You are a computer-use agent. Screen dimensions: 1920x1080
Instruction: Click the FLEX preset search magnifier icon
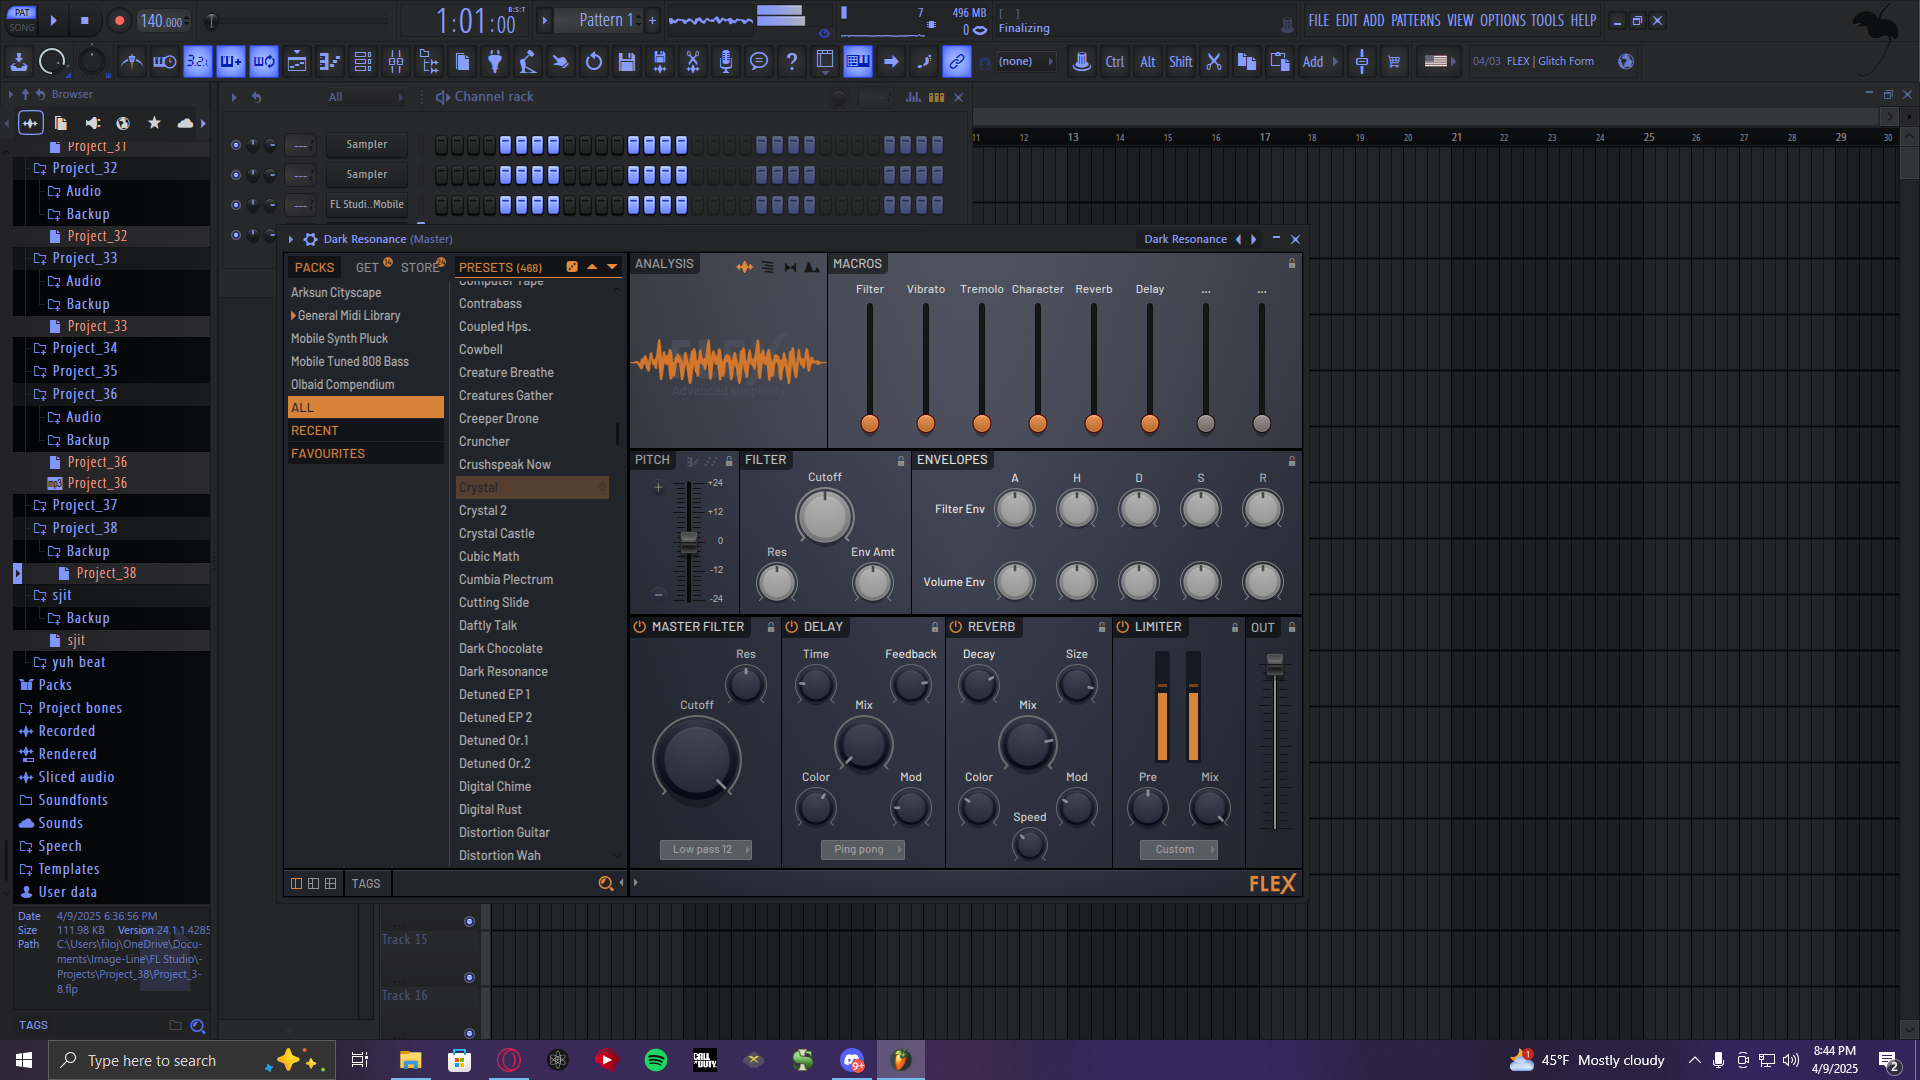605,883
